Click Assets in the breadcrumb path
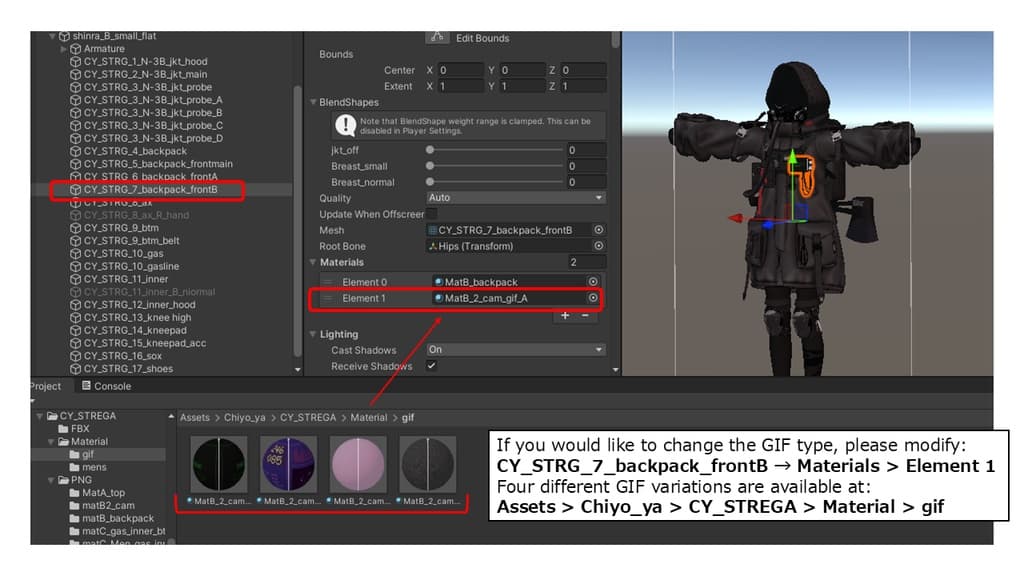This screenshot has width=1024, height=576. pyautogui.click(x=195, y=417)
